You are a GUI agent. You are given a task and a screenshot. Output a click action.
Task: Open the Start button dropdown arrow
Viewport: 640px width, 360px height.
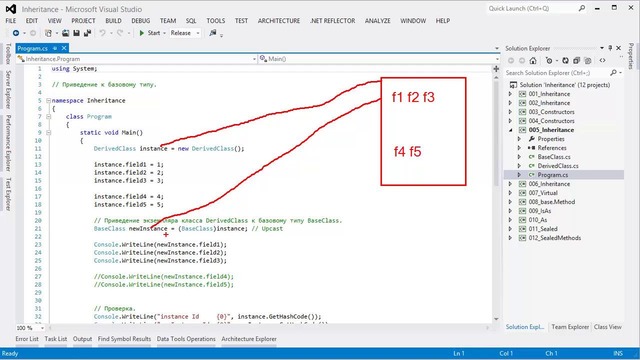pos(164,33)
